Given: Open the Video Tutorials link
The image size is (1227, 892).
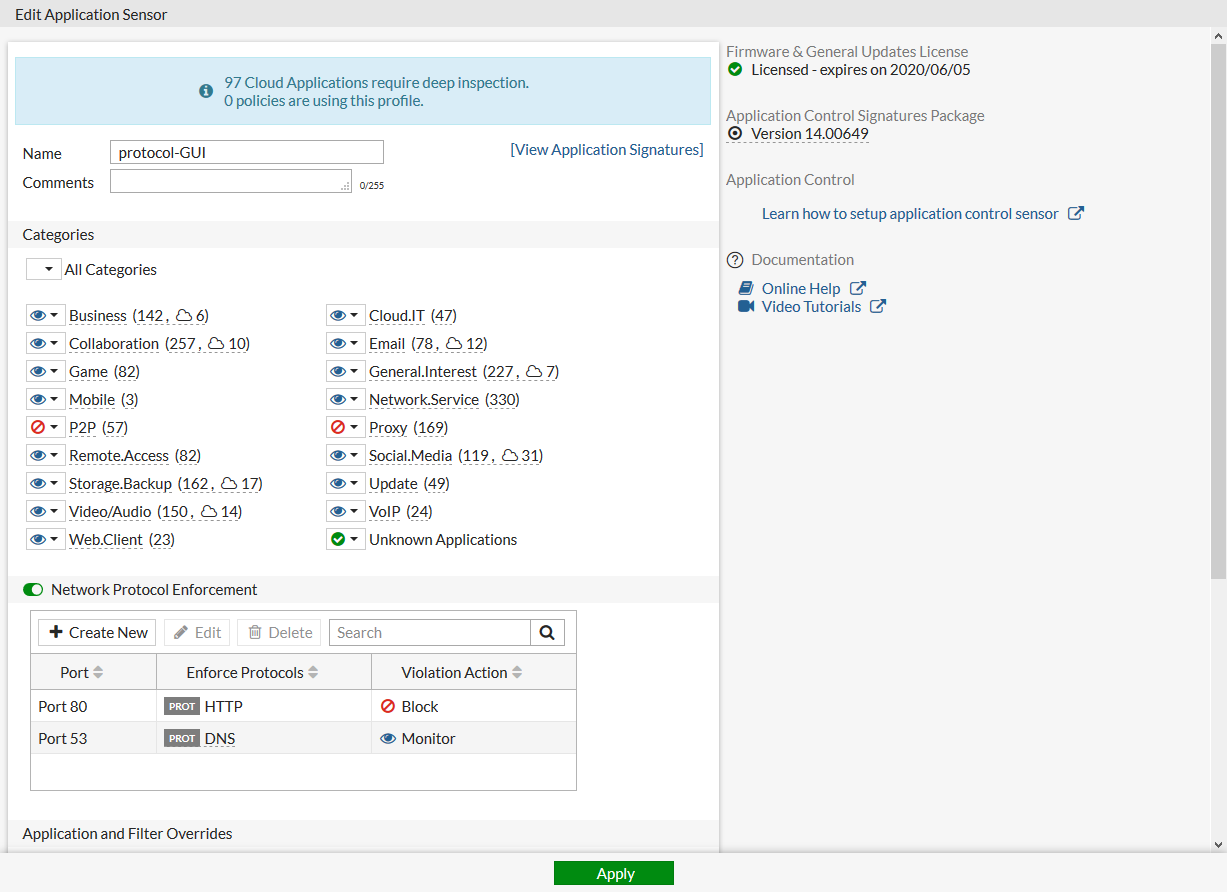Looking at the screenshot, I should (811, 306).
